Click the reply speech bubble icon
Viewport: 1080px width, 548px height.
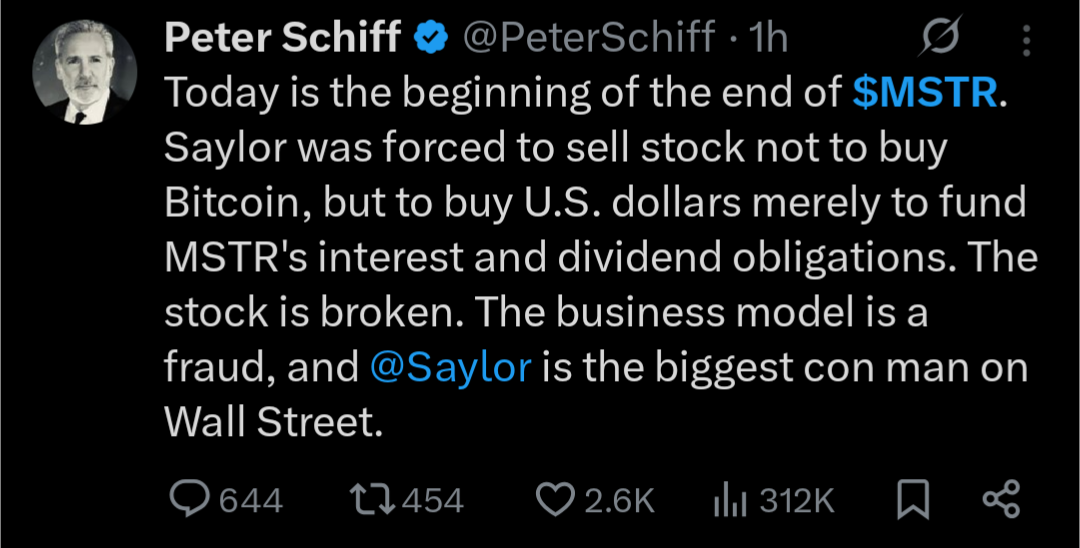[187, 499]
